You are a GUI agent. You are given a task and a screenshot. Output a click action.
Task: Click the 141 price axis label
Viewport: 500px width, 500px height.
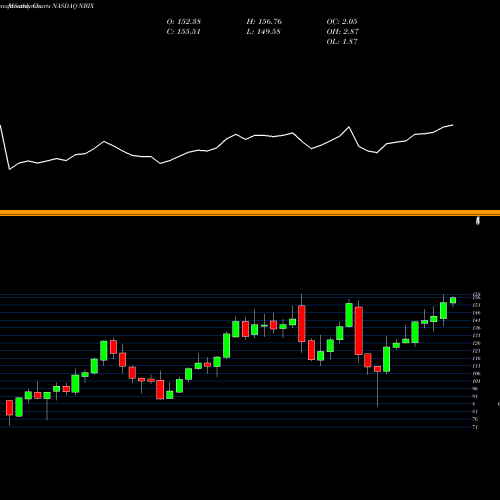[476, 320]
